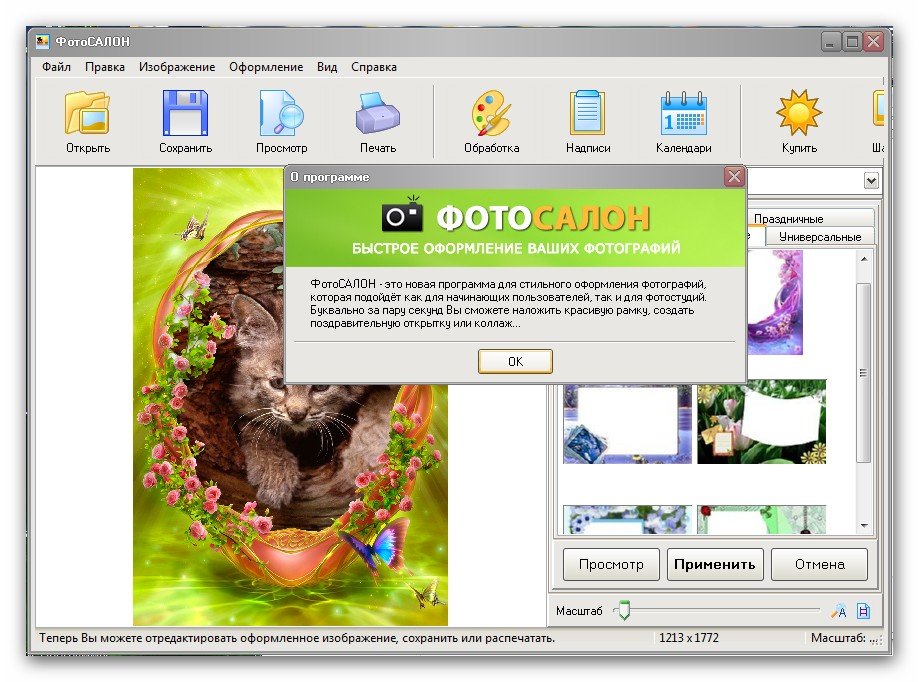Click the Купить sun icon
The width and height of the screenshot is (919, 682).
click(798, 113)
